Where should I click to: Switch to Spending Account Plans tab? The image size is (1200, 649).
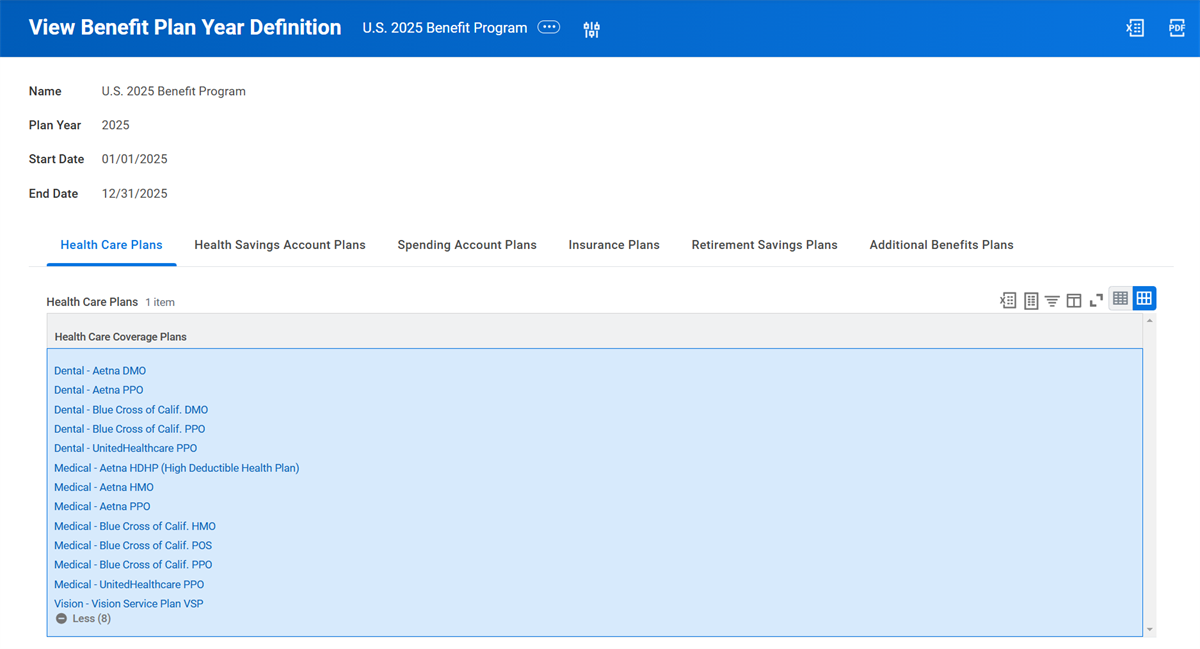pyautogui.click(x=467, y=245)
